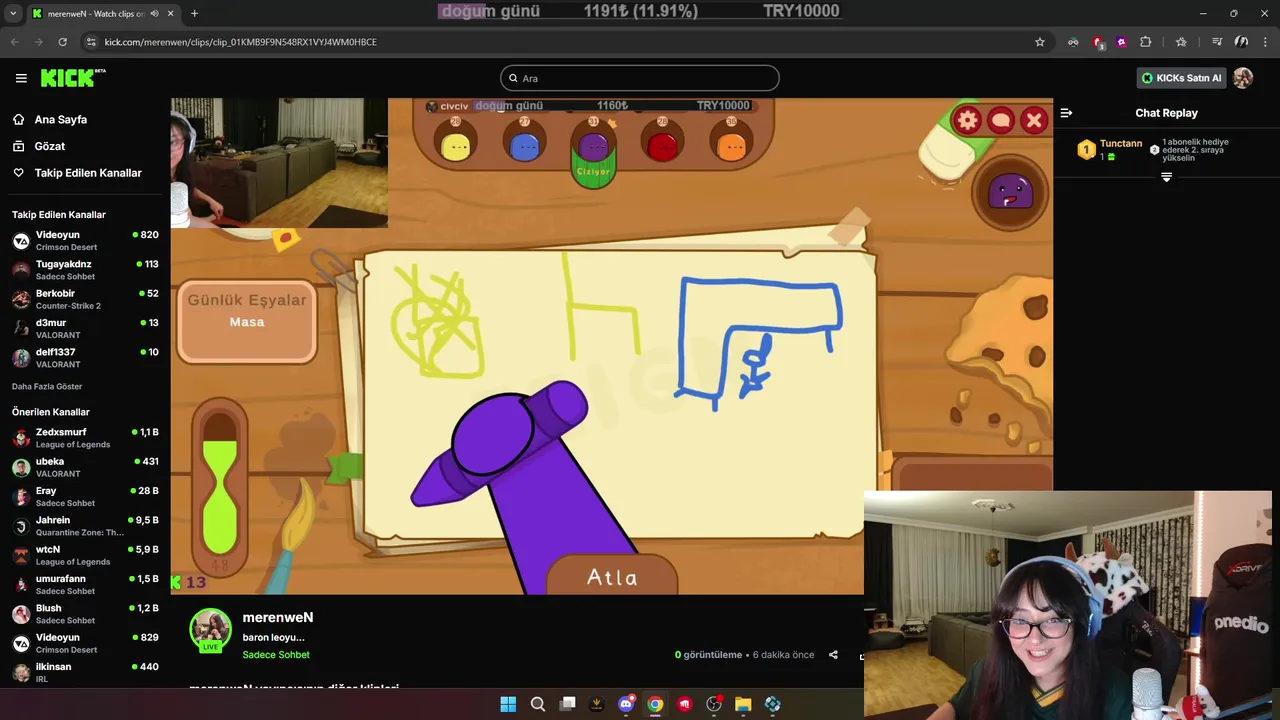Open Eray recommended channel
The image size is (1280, 720).
tap(85, 496)
